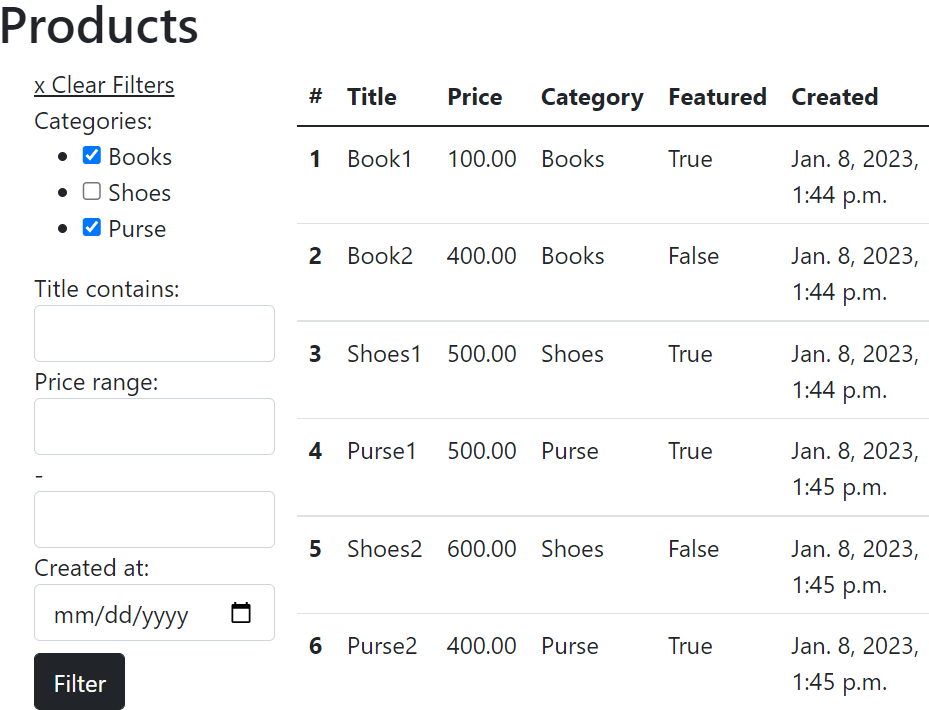Click the Title column header
Screen dimensions: 929x710
(372, 97)
